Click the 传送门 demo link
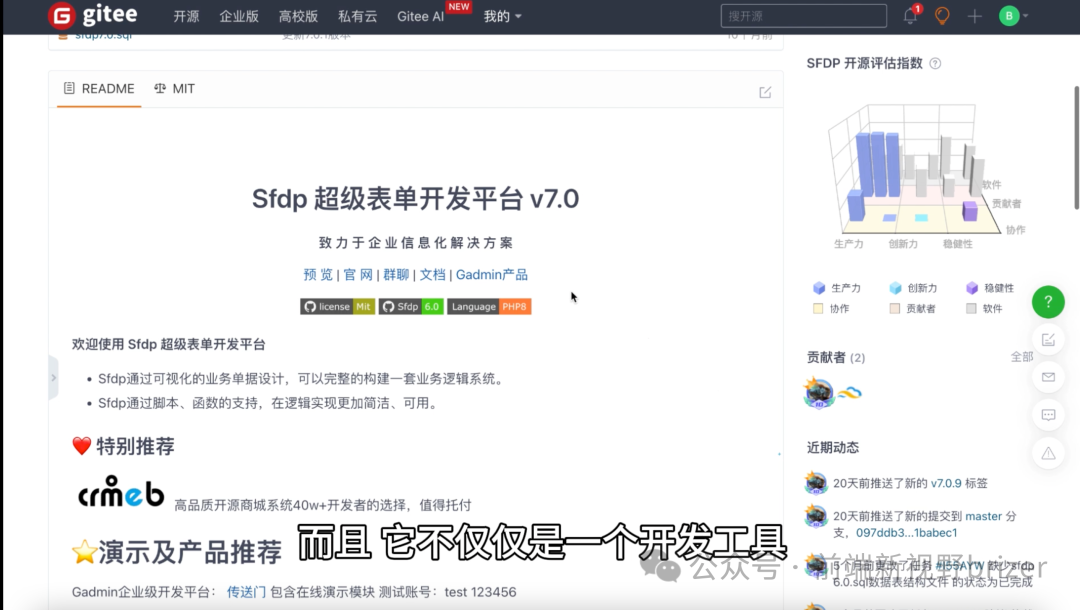This screenshot has width=1080, height=610. click(246, 591)
